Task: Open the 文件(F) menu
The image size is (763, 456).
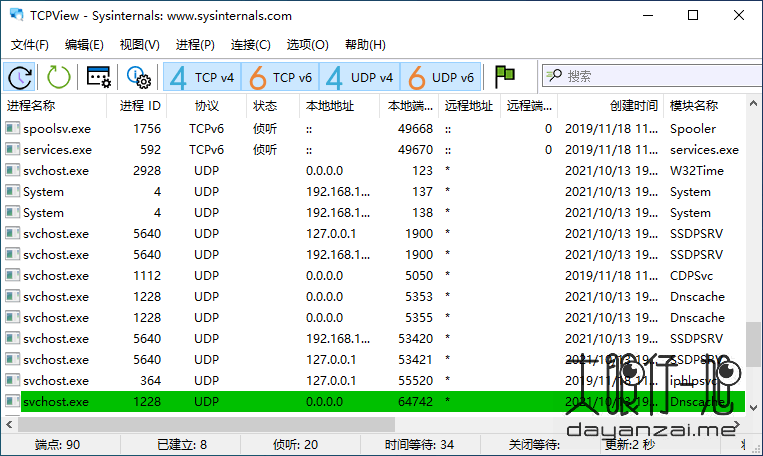Action: pos(30,45)
